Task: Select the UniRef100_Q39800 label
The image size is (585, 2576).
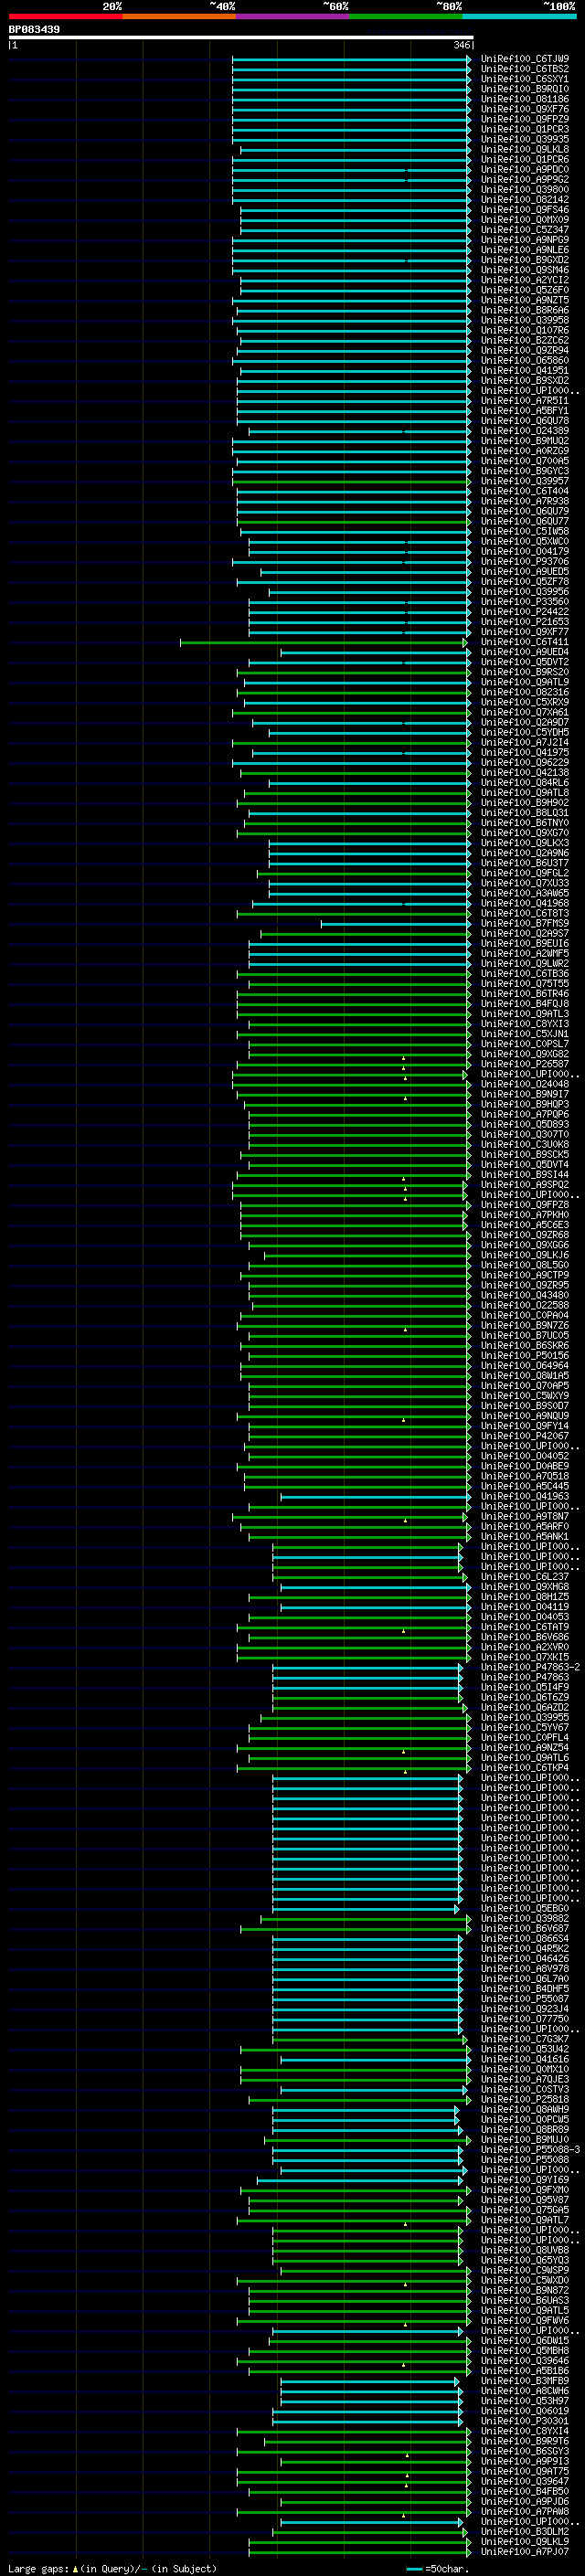Action: point(525,190)
